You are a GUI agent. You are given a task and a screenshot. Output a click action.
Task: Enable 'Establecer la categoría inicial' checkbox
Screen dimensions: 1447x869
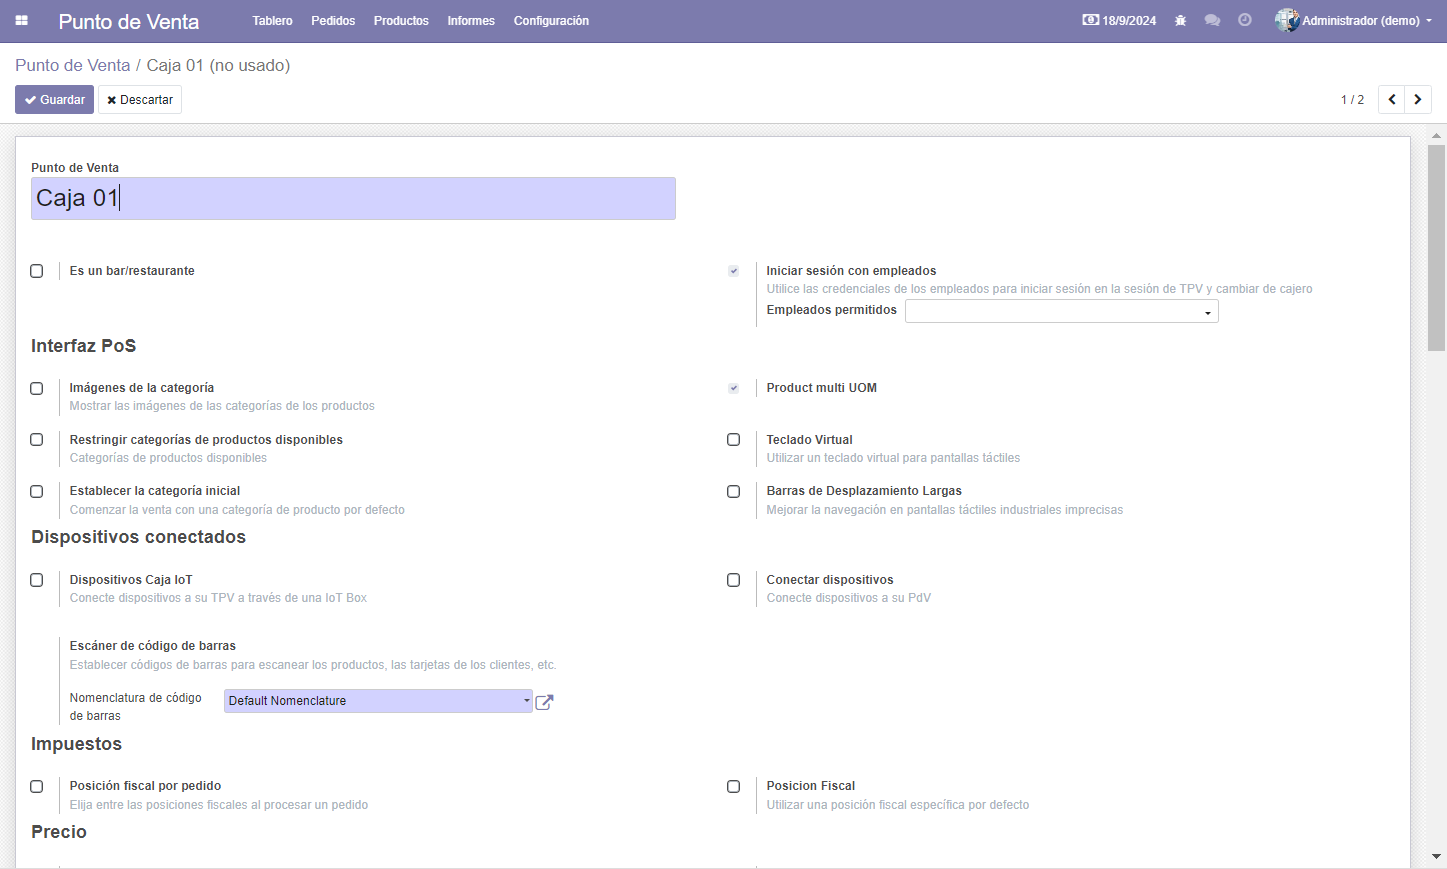coord(37,491)
